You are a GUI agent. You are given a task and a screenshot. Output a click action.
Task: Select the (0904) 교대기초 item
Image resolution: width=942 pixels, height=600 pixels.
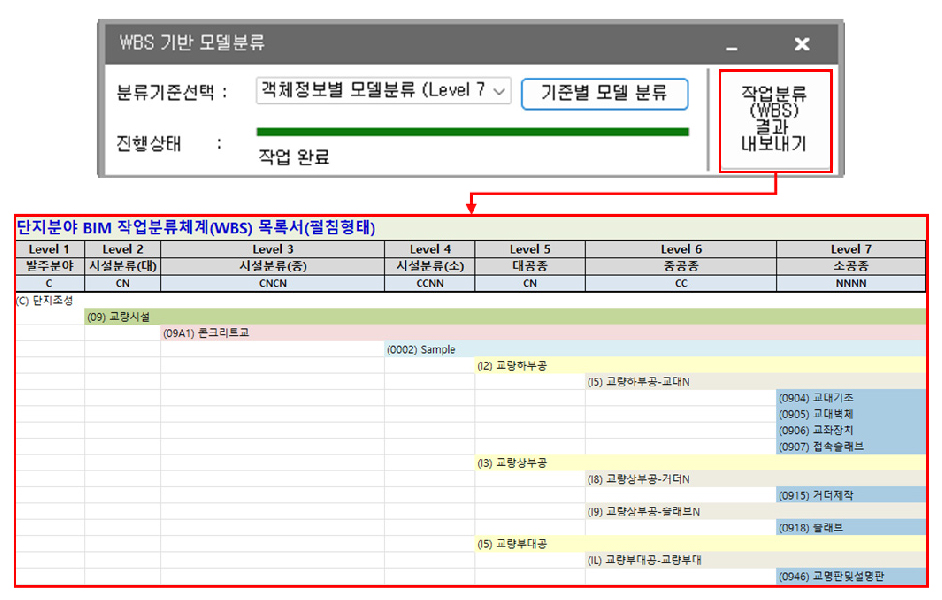[819, 398]
